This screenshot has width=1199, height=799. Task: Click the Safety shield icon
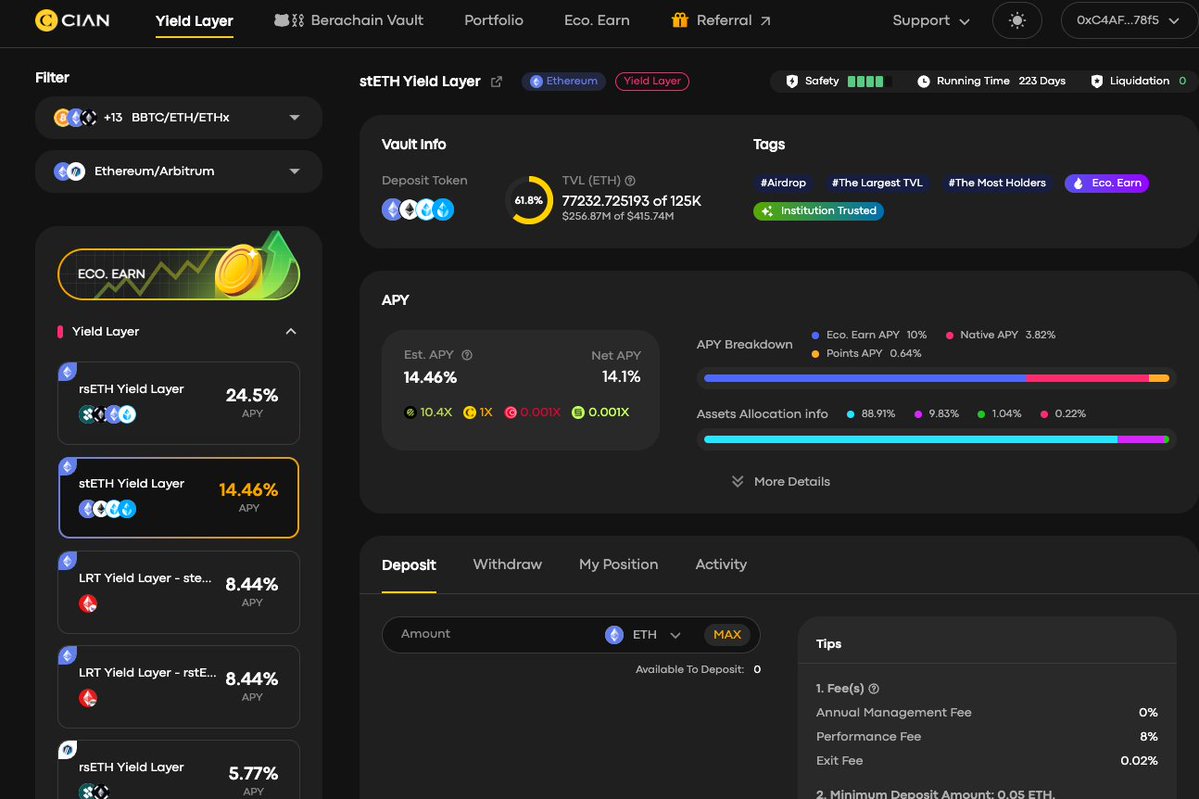792,81
